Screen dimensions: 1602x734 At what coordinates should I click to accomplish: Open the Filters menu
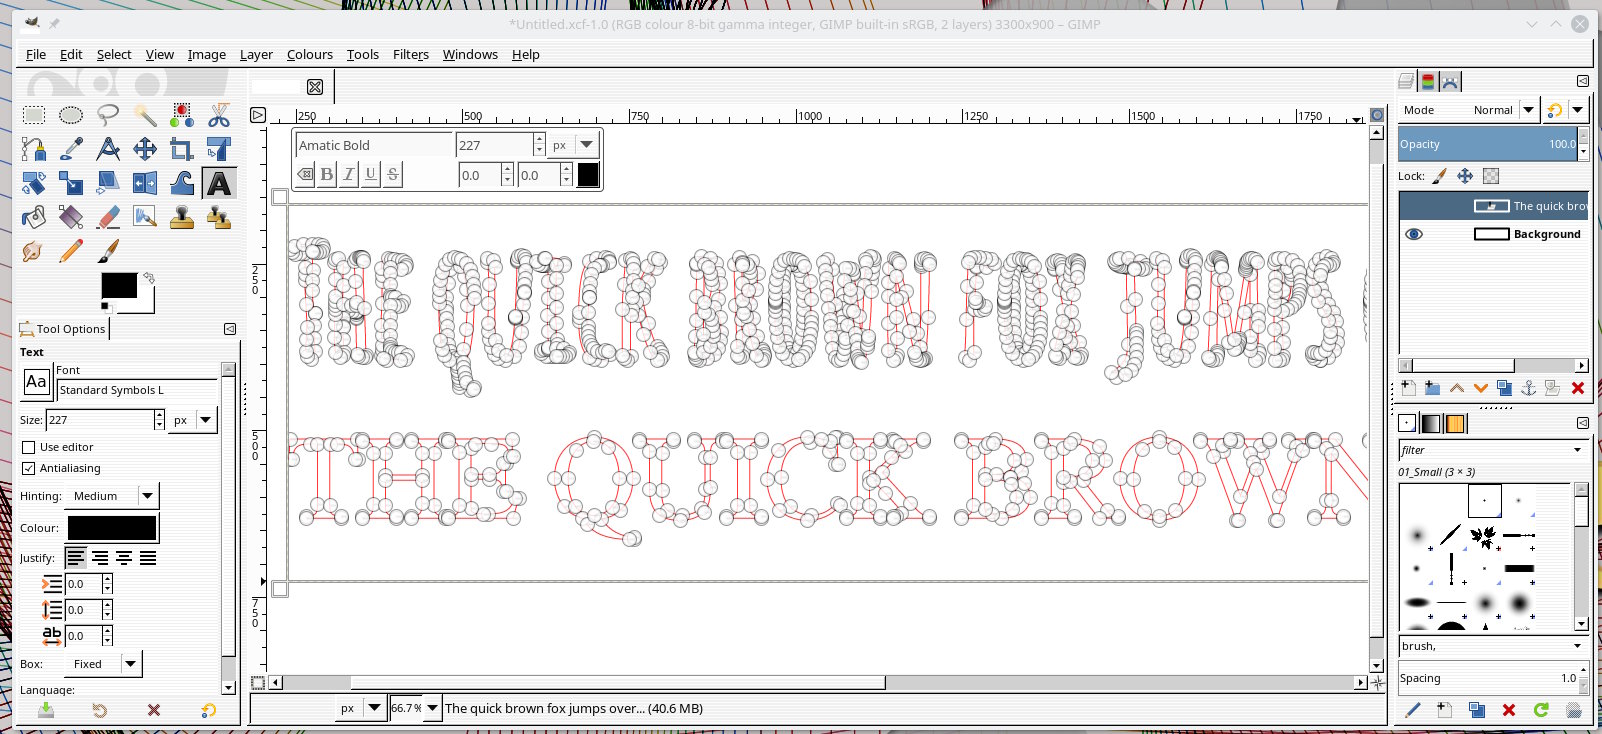(411, 54)
